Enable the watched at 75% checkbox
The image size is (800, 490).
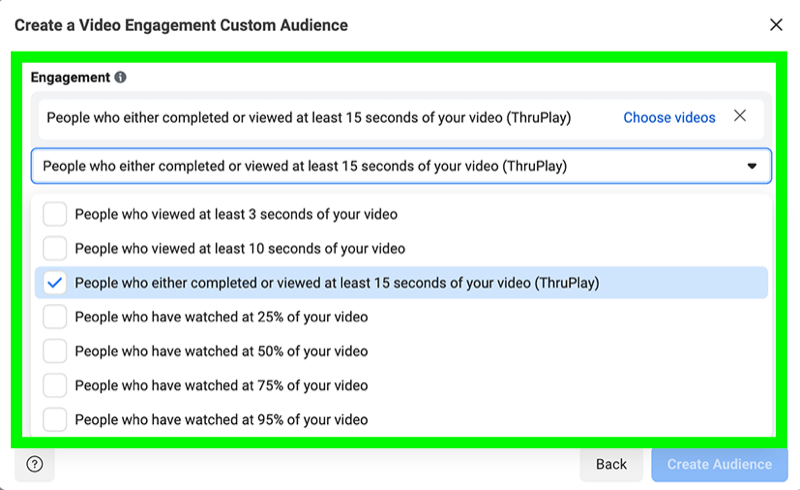(x=55, y=385)
